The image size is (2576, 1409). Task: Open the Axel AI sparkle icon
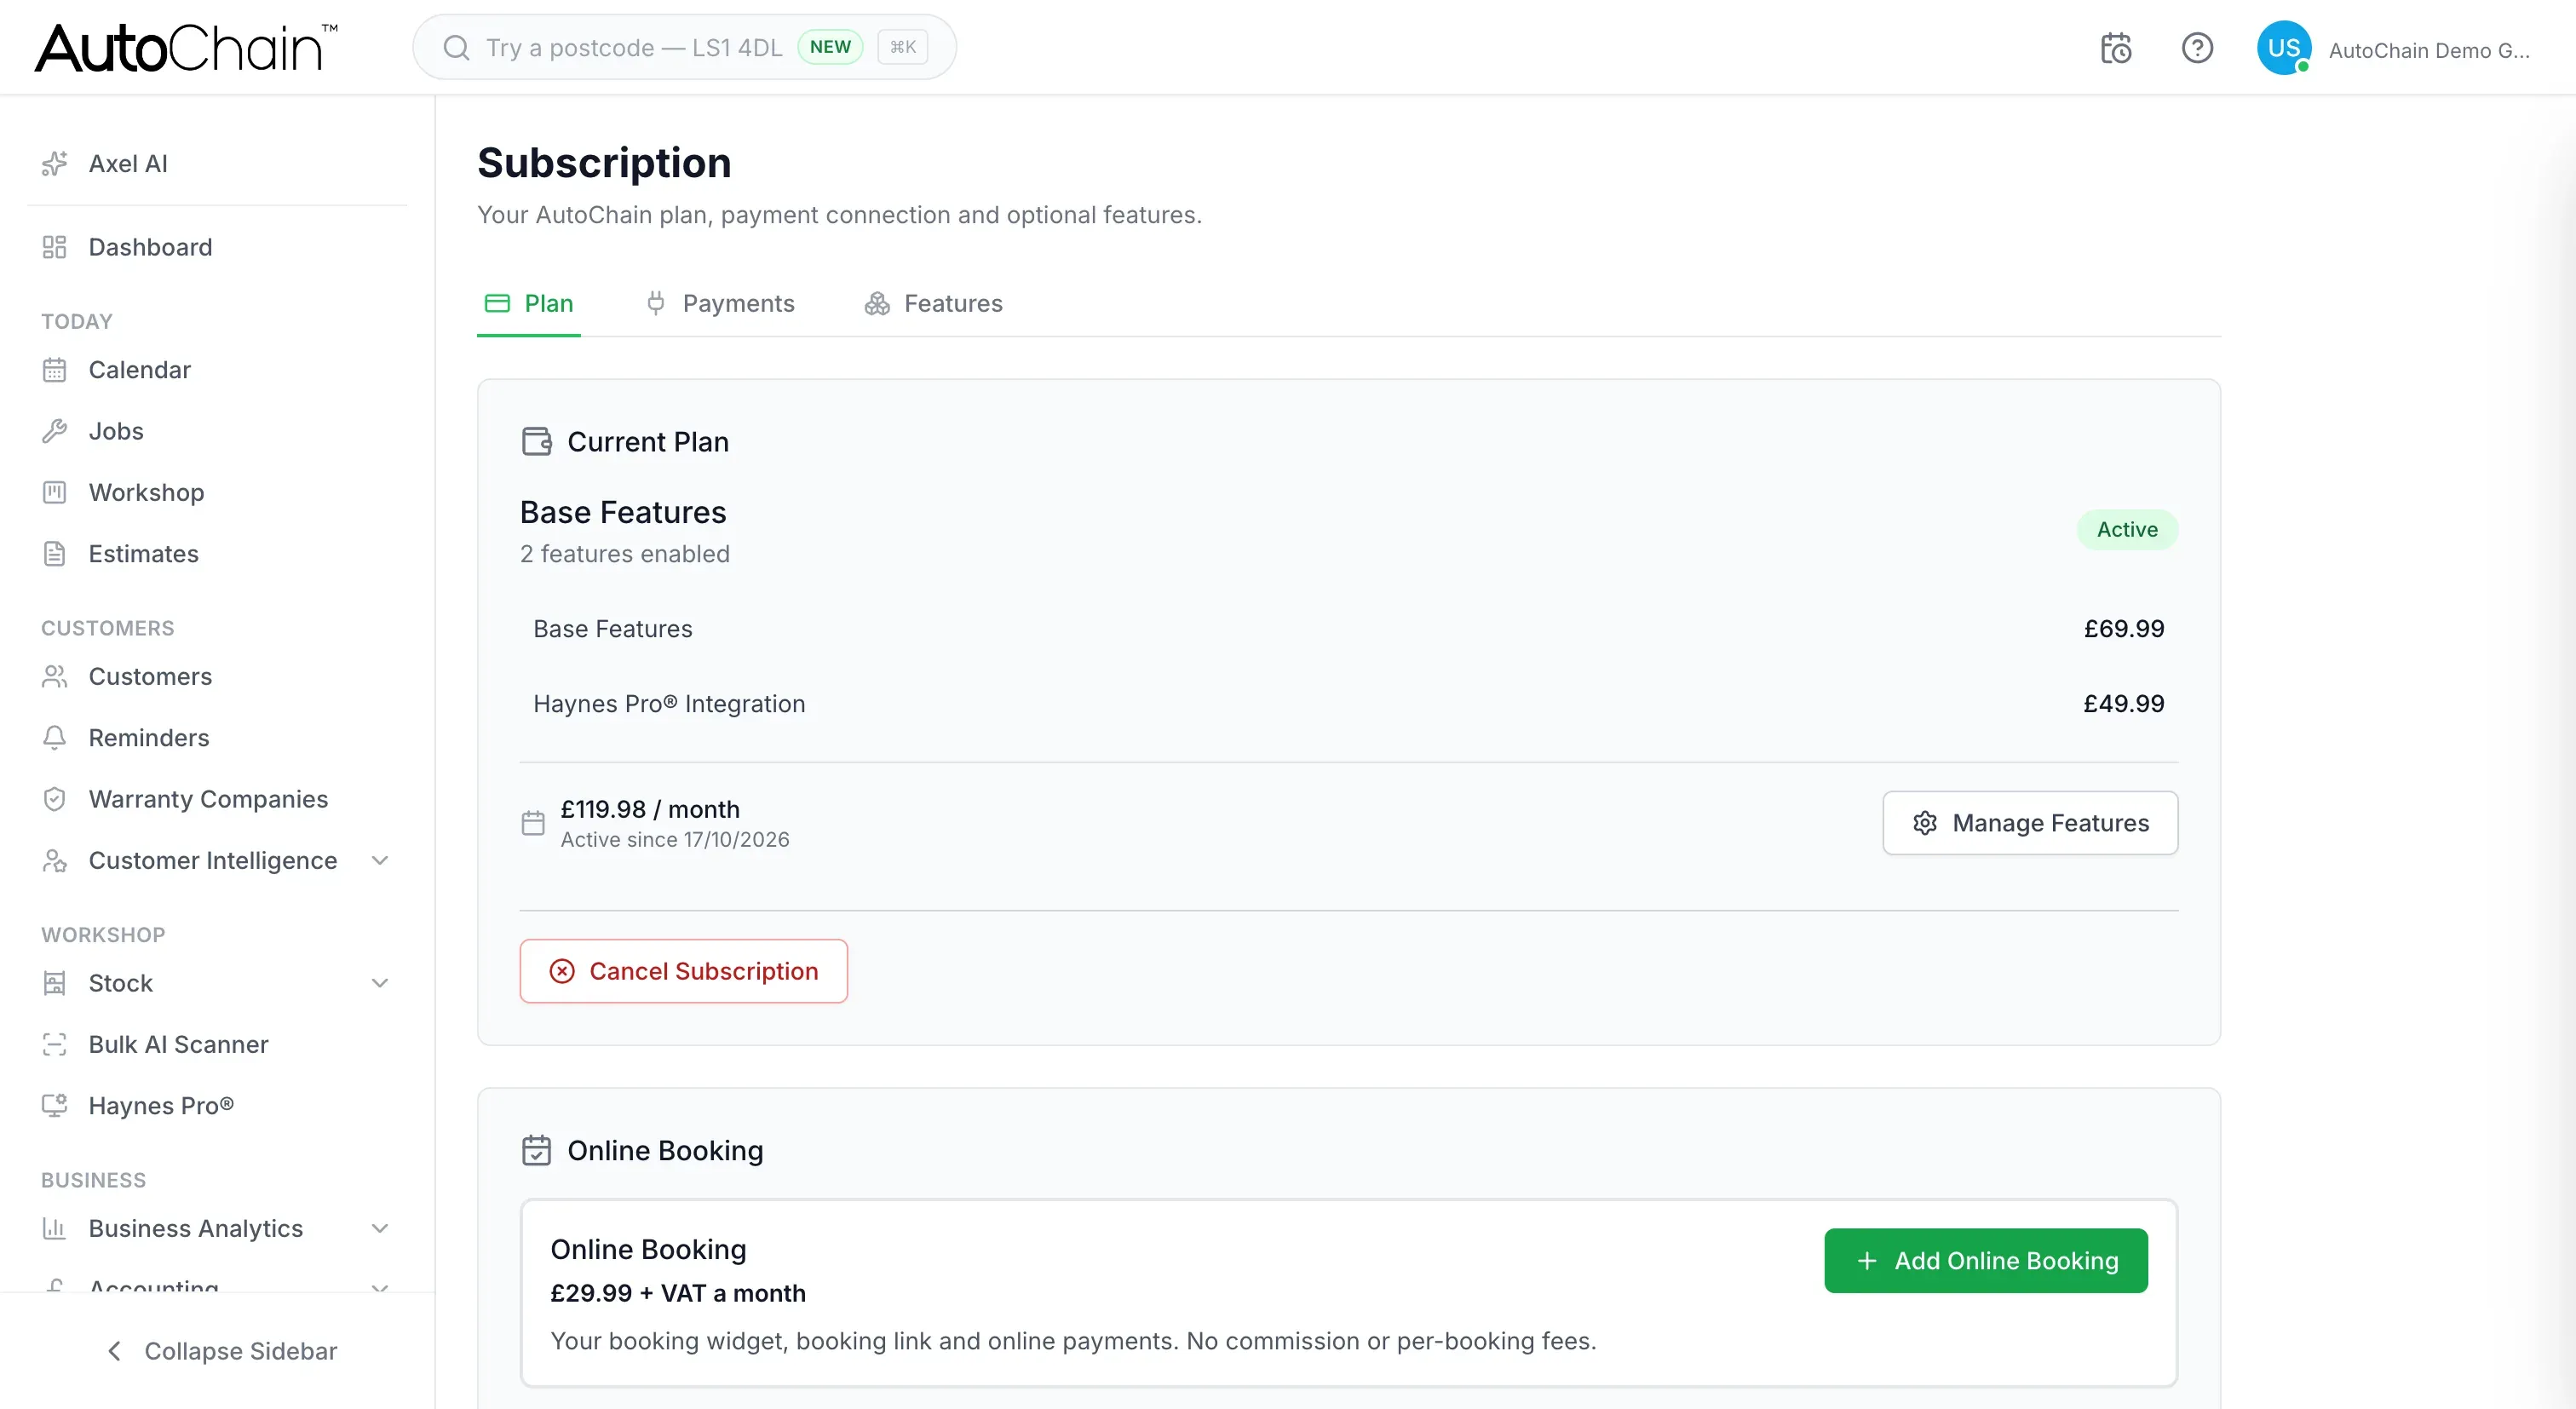[x=54, y=163]
